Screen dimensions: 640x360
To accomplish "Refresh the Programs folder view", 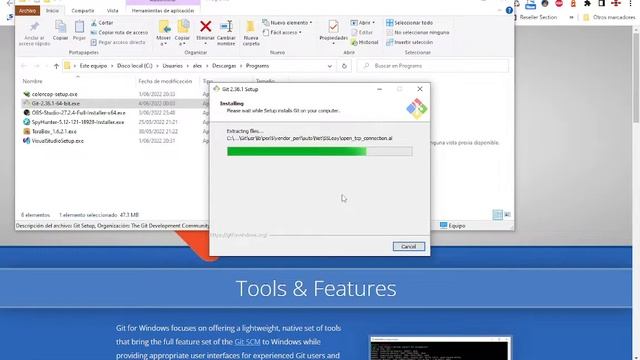I will pyautogui.click(x=344, y=66).
